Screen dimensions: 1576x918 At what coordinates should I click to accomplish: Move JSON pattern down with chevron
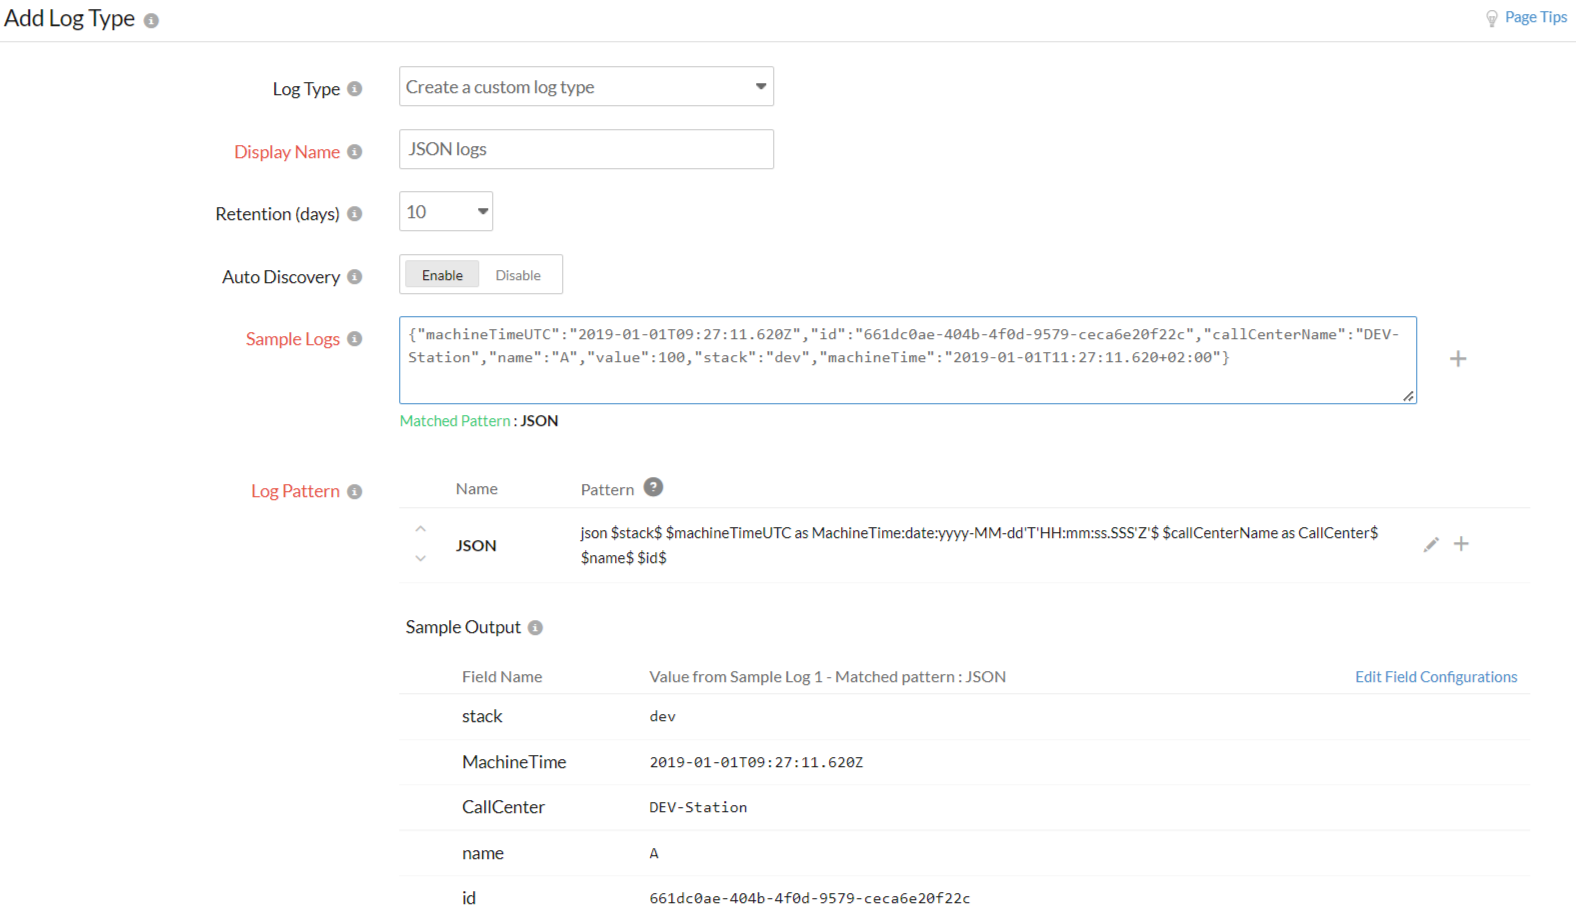tap(421, 559)
